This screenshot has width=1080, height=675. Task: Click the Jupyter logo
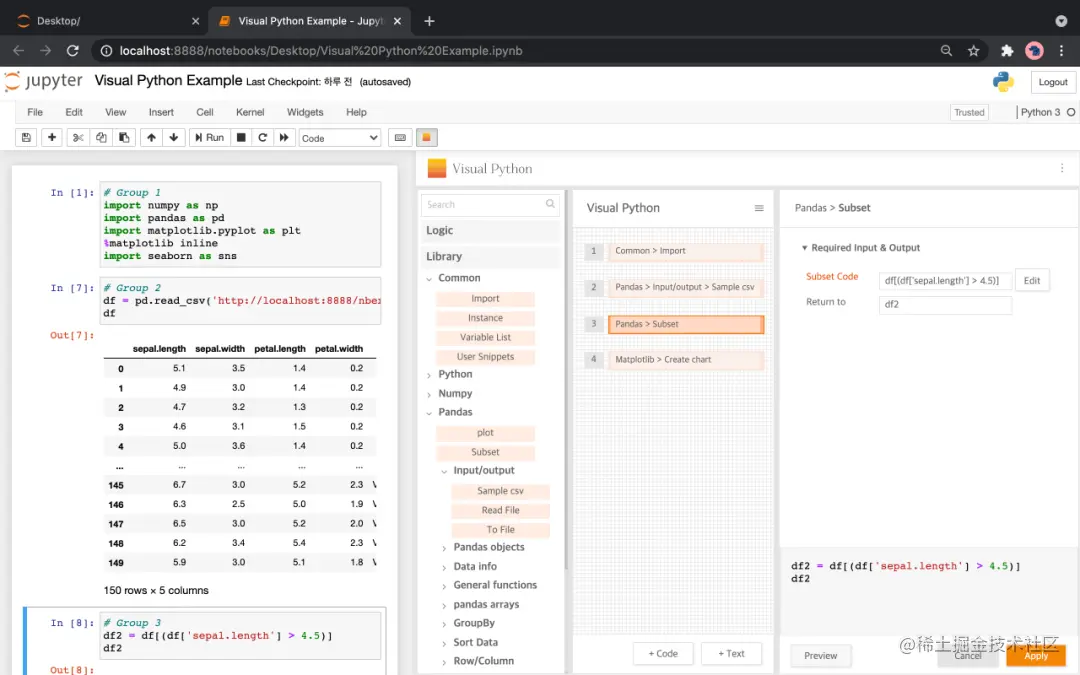[x=43, y=81]
